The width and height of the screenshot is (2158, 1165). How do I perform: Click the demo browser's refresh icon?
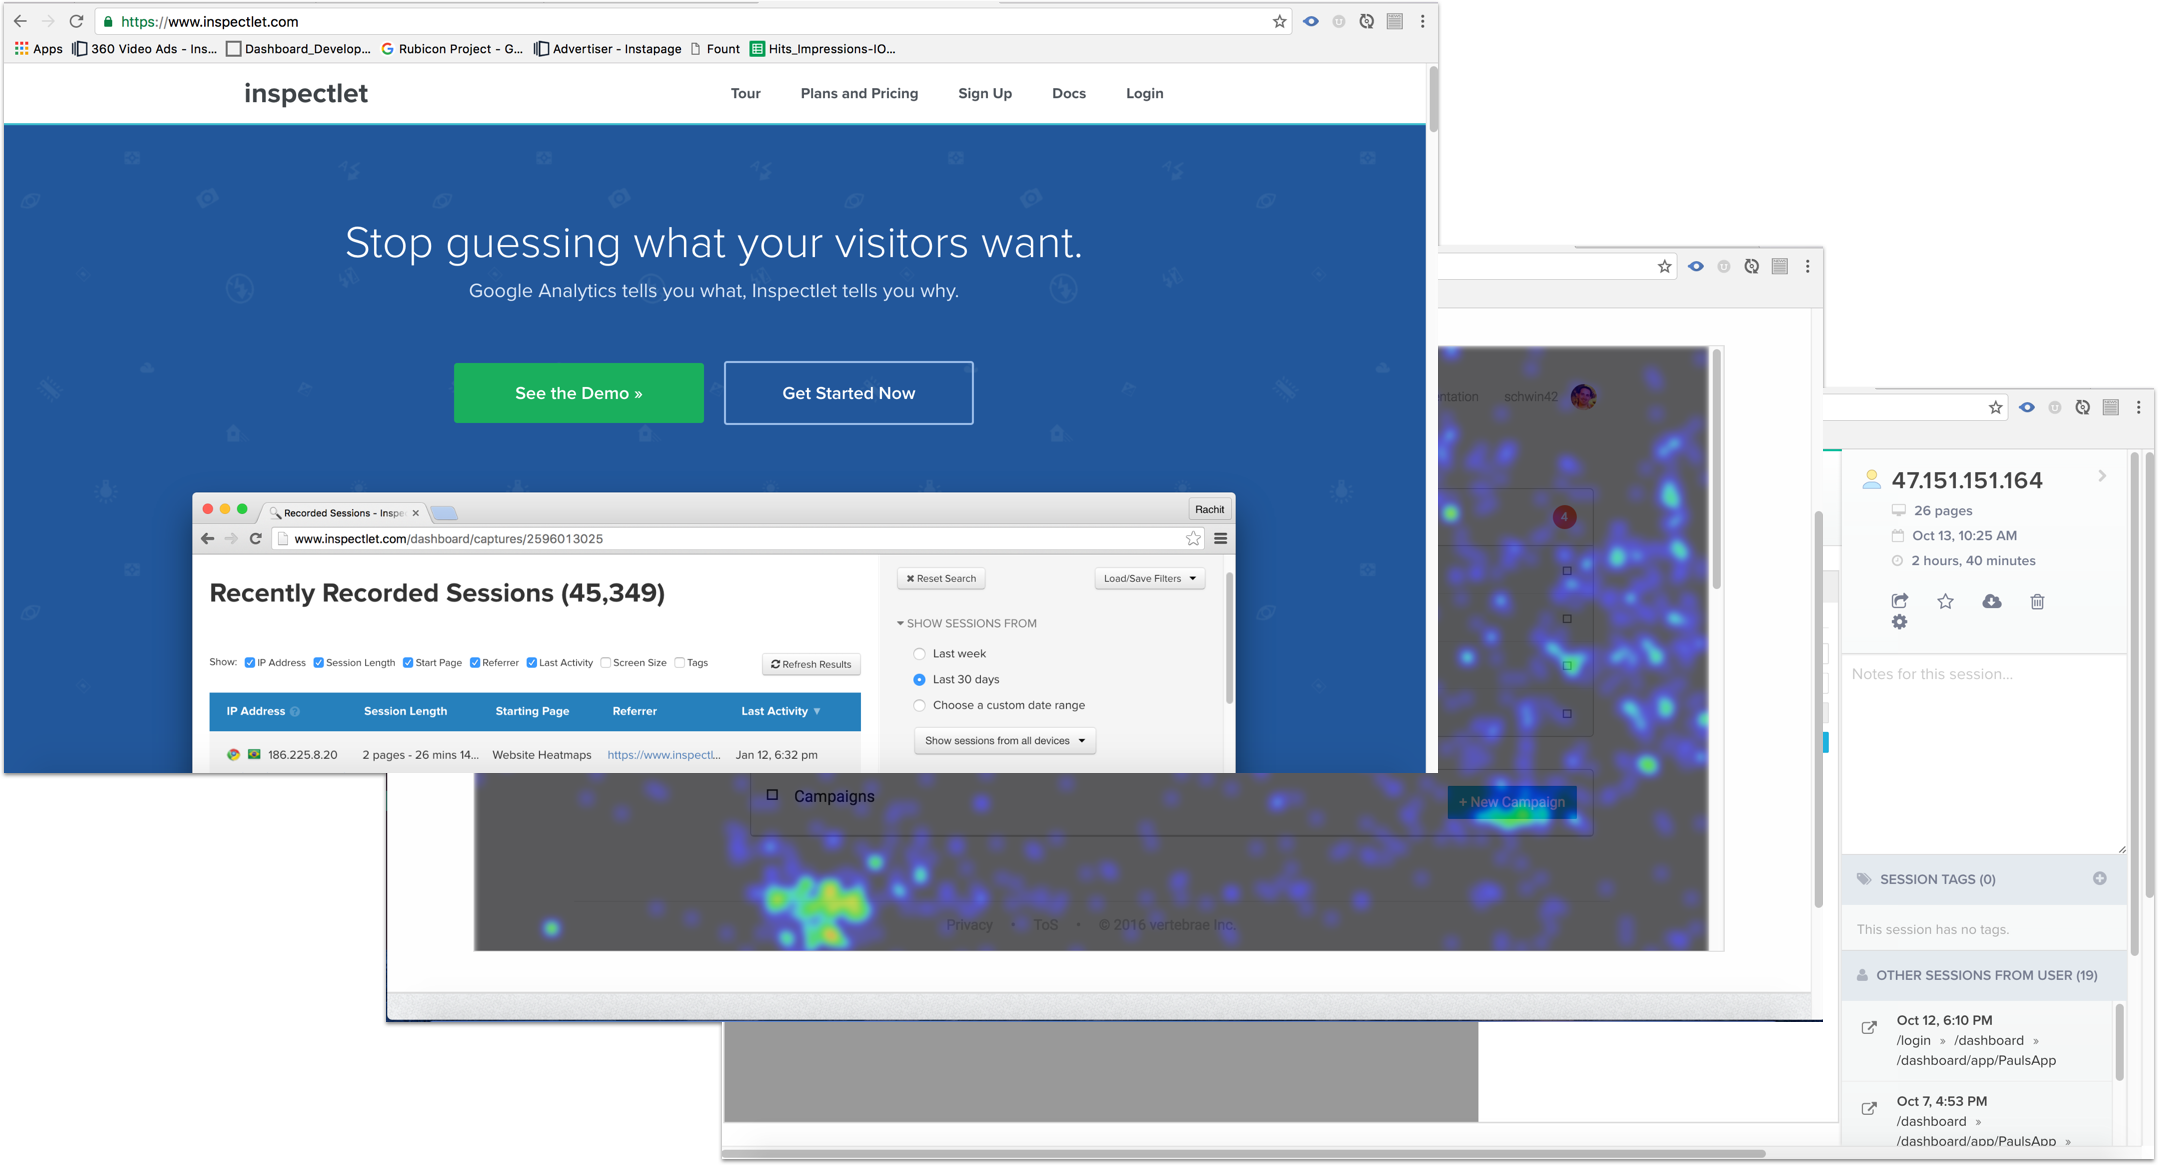256,539
